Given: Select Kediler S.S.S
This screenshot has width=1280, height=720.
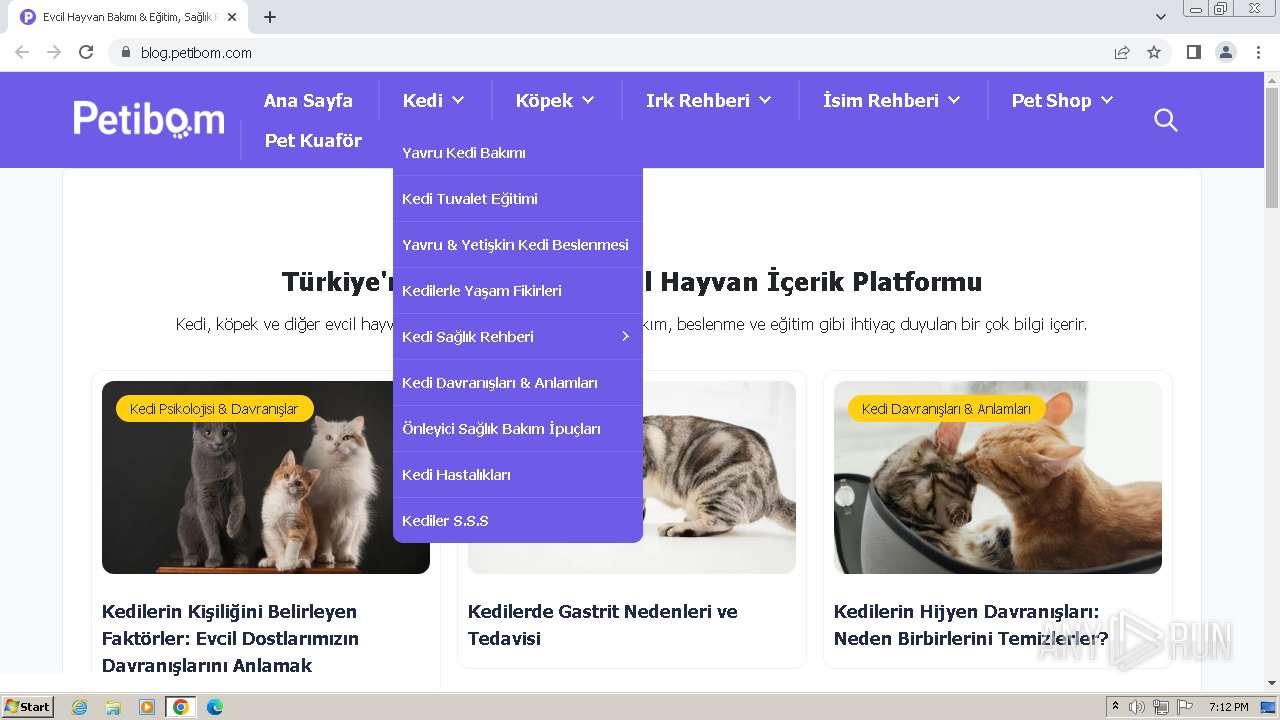Looking at the screenshot, I should (518, 521).
